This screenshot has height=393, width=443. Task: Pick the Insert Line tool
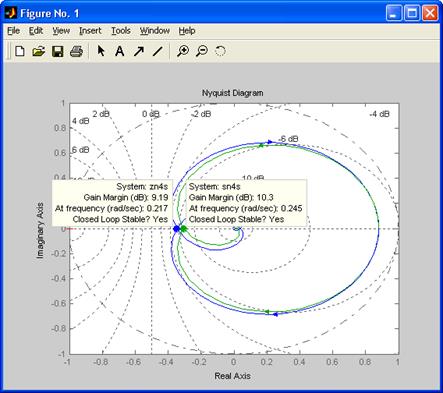pyautogui.click(x=157, y=51)
